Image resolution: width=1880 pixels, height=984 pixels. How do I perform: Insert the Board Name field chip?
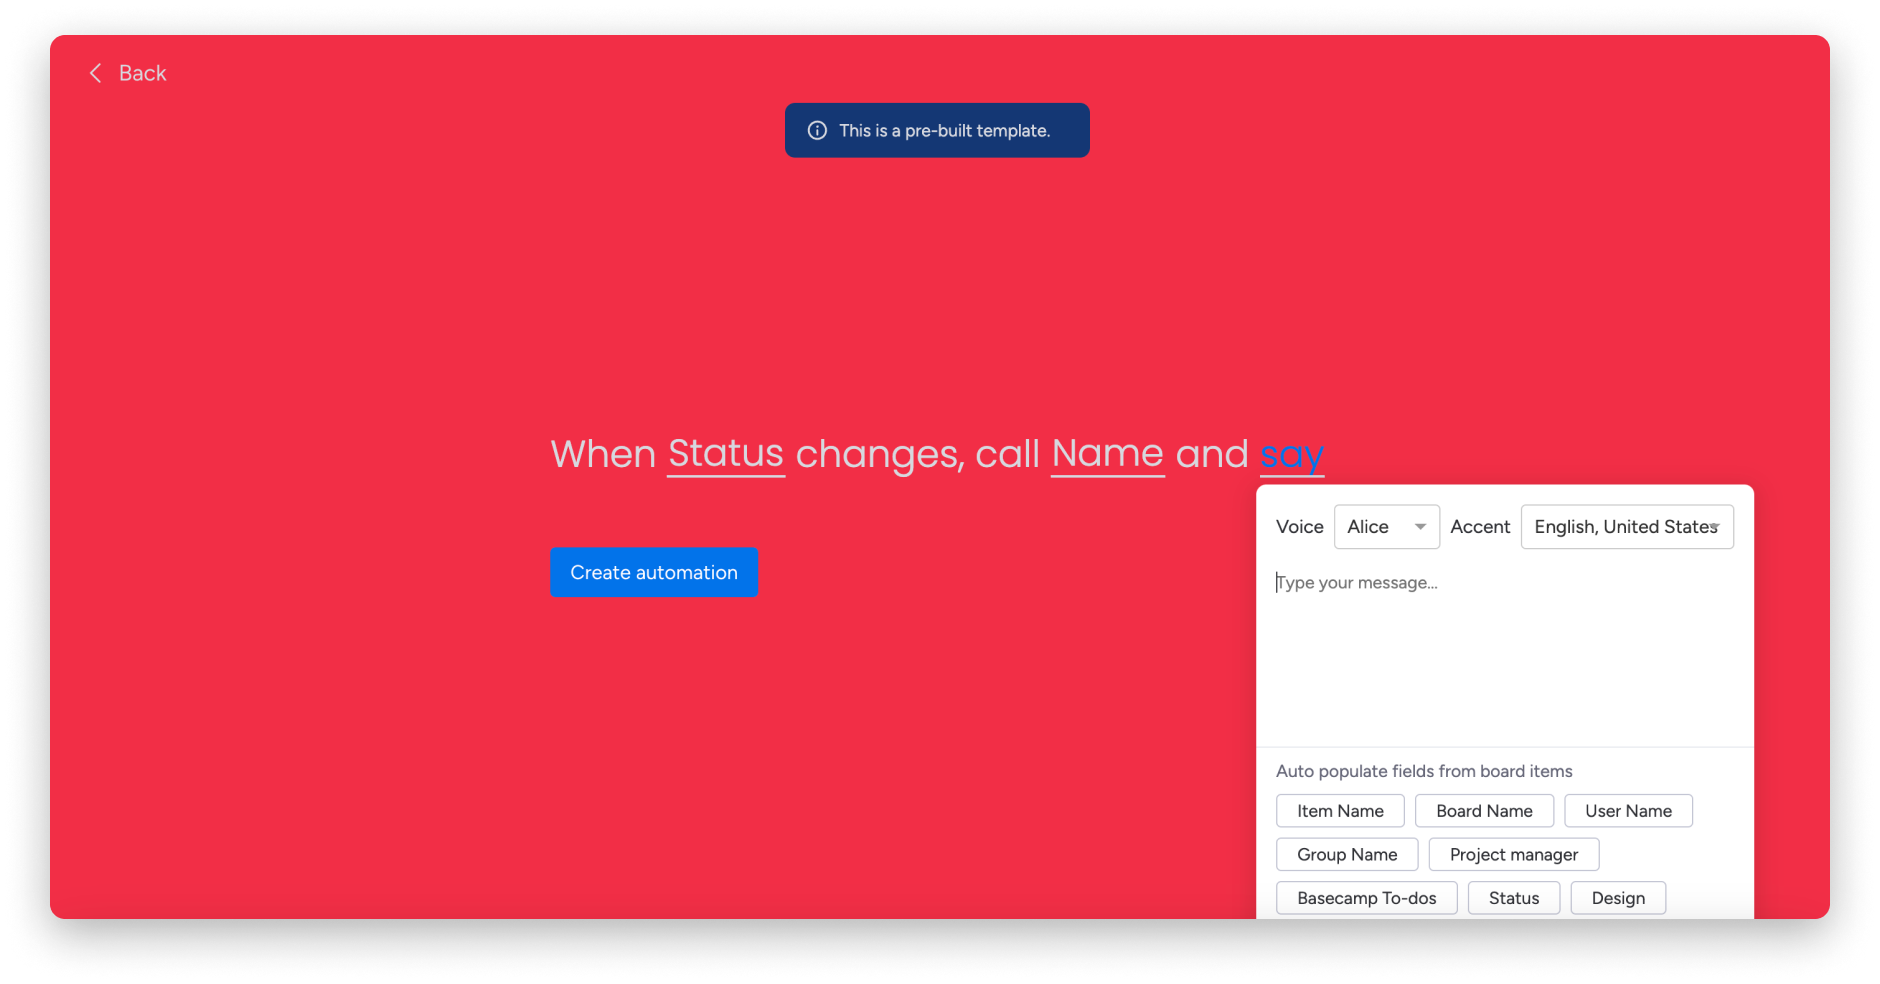(1484, 811)
